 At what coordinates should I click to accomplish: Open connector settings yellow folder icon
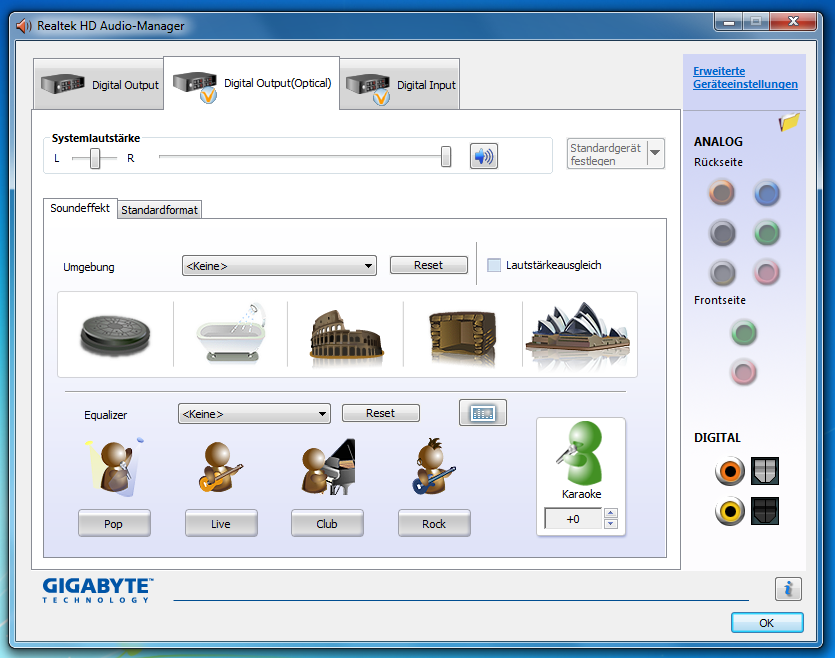coord(789,122)
